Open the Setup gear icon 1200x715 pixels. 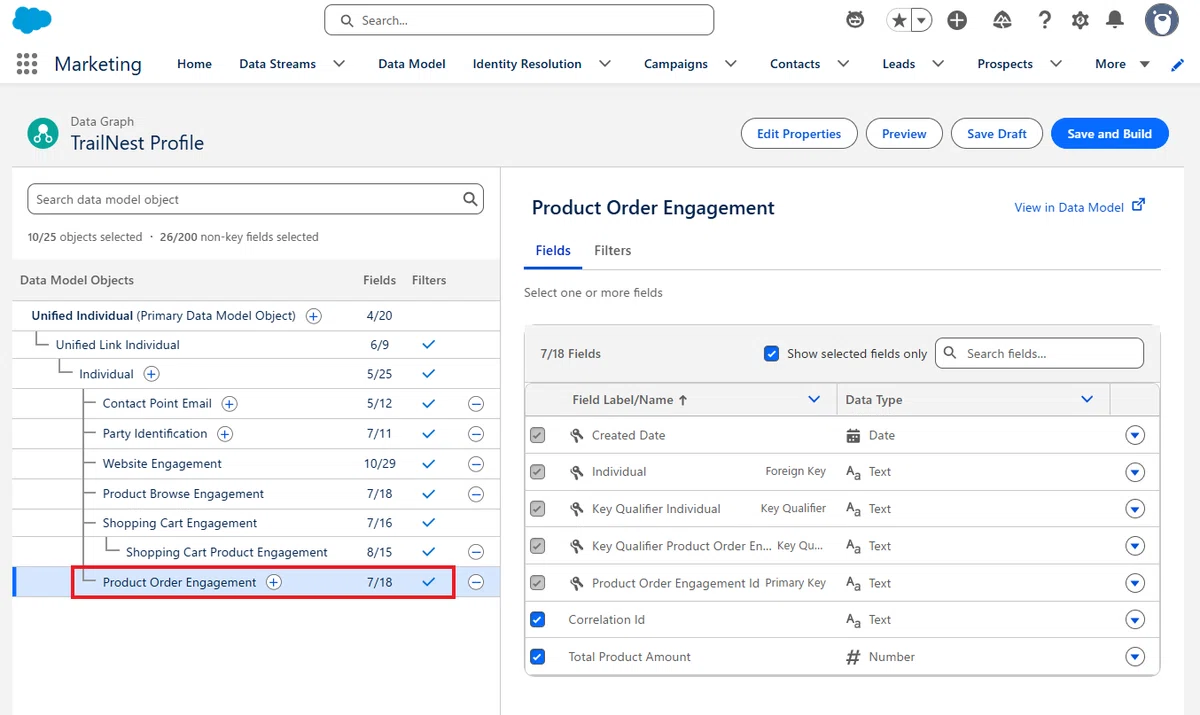(1080, 20)
